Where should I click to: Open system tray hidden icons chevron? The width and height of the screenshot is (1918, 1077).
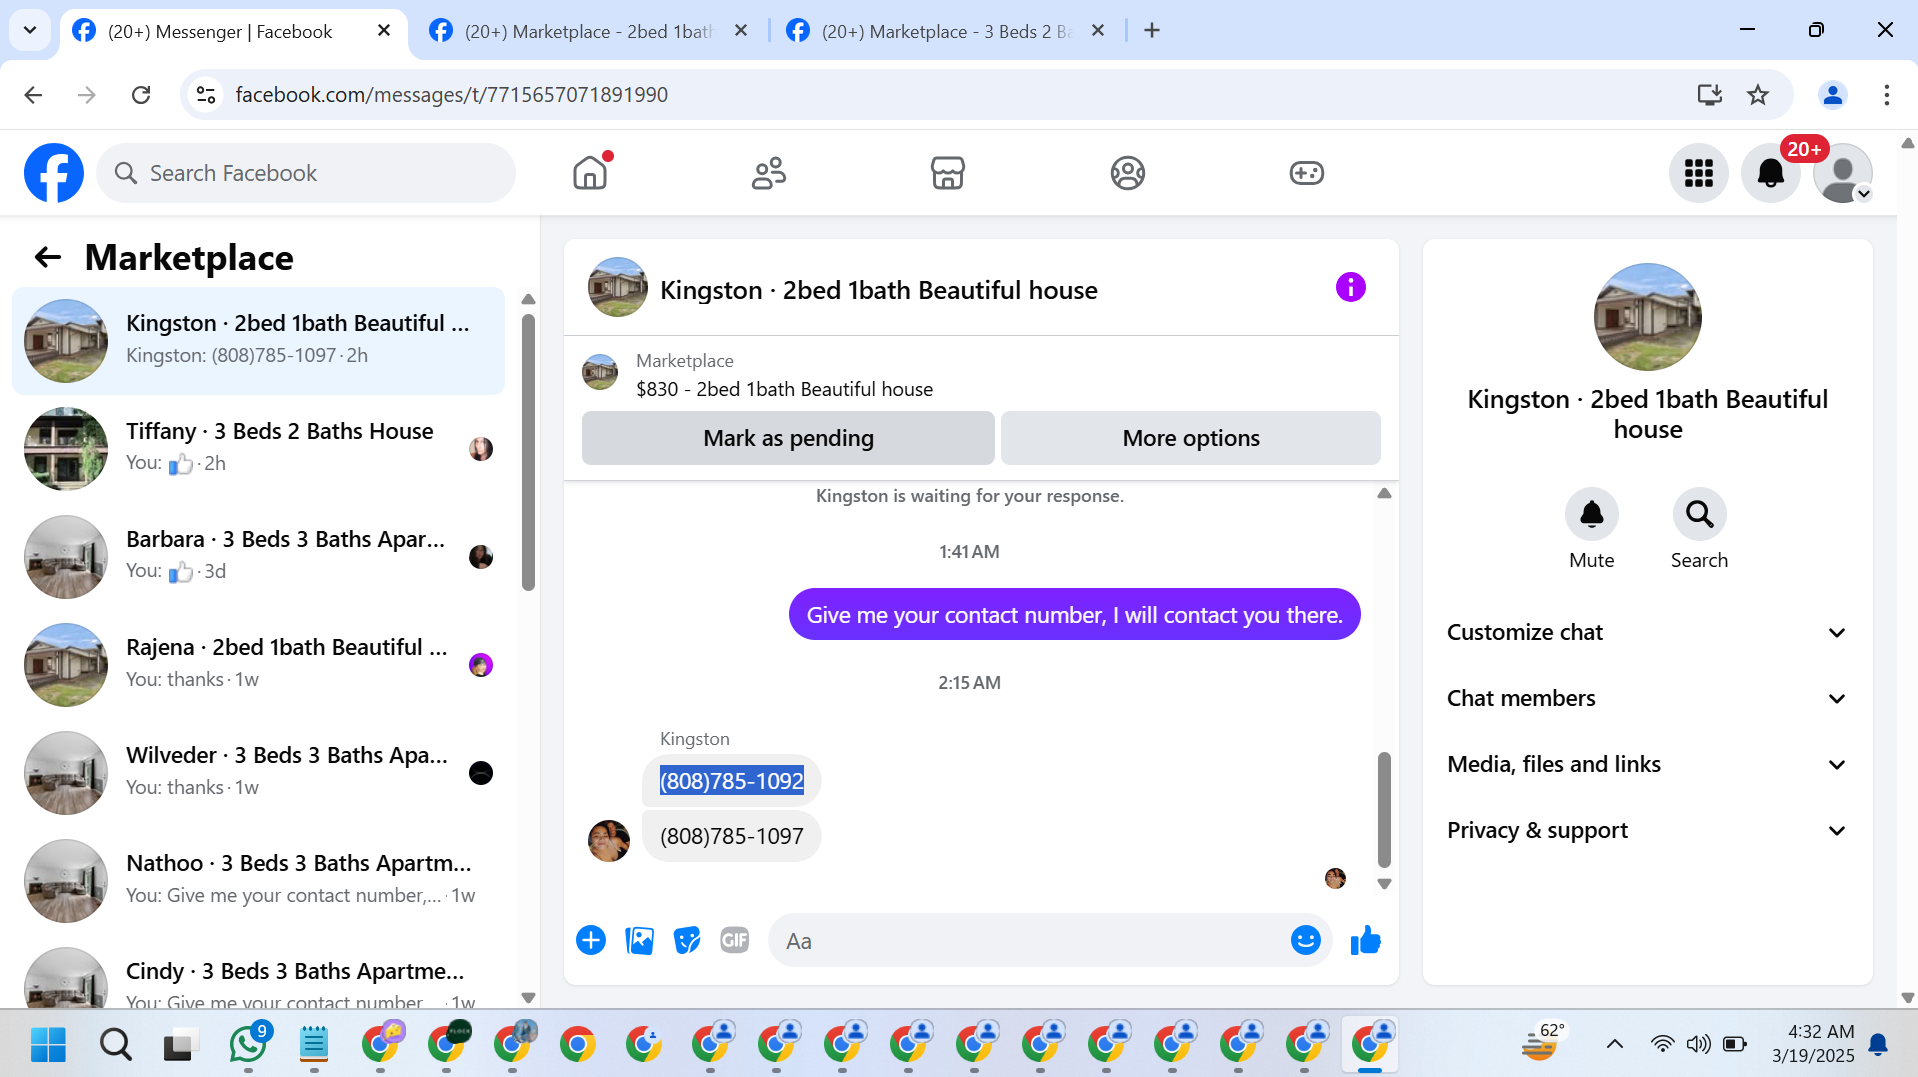click(1614, 1044)
